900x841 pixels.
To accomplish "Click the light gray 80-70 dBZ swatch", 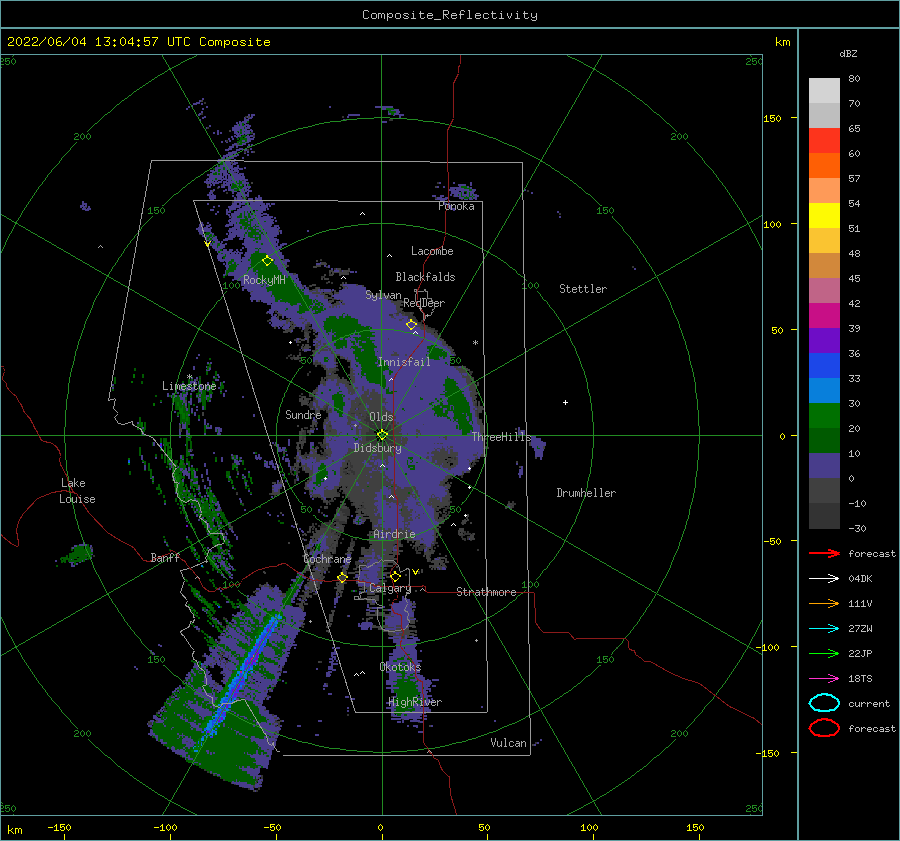I will [x=824, y=91].
